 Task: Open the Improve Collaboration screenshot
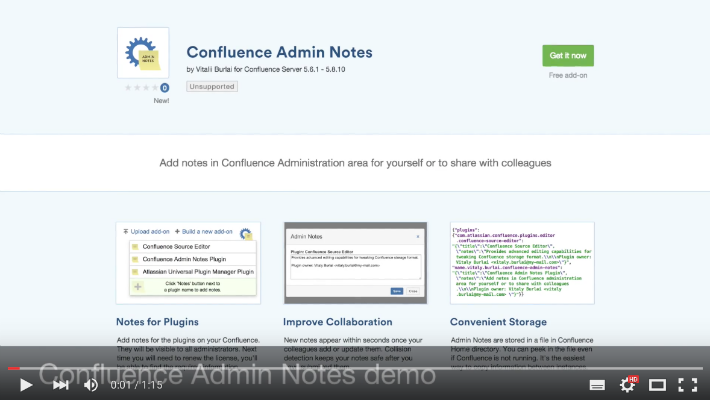click(x=355, y=263)
